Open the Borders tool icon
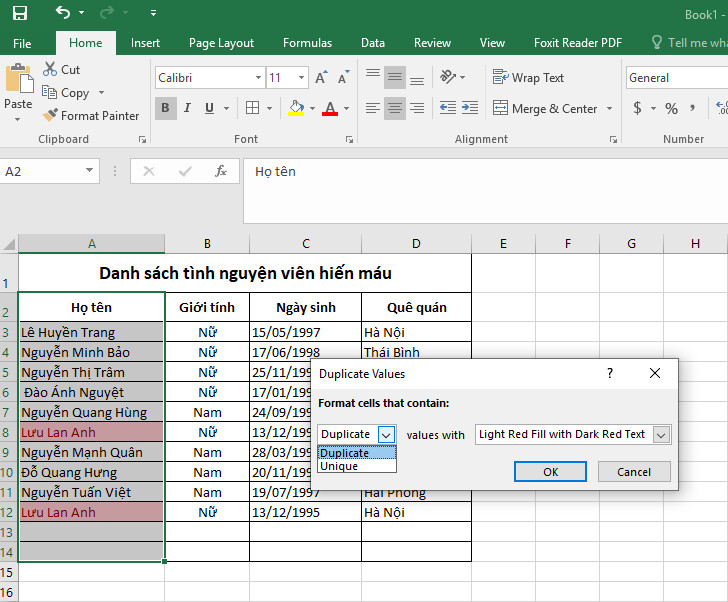728x602 pixels. pos(252,108)
